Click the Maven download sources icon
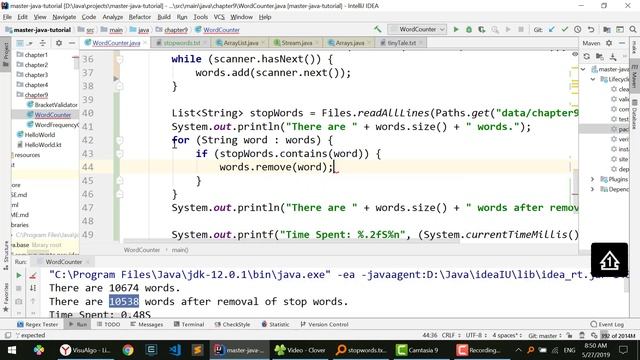Image resolution: width=640 pixels, height=360 pixels. [613, 56]
